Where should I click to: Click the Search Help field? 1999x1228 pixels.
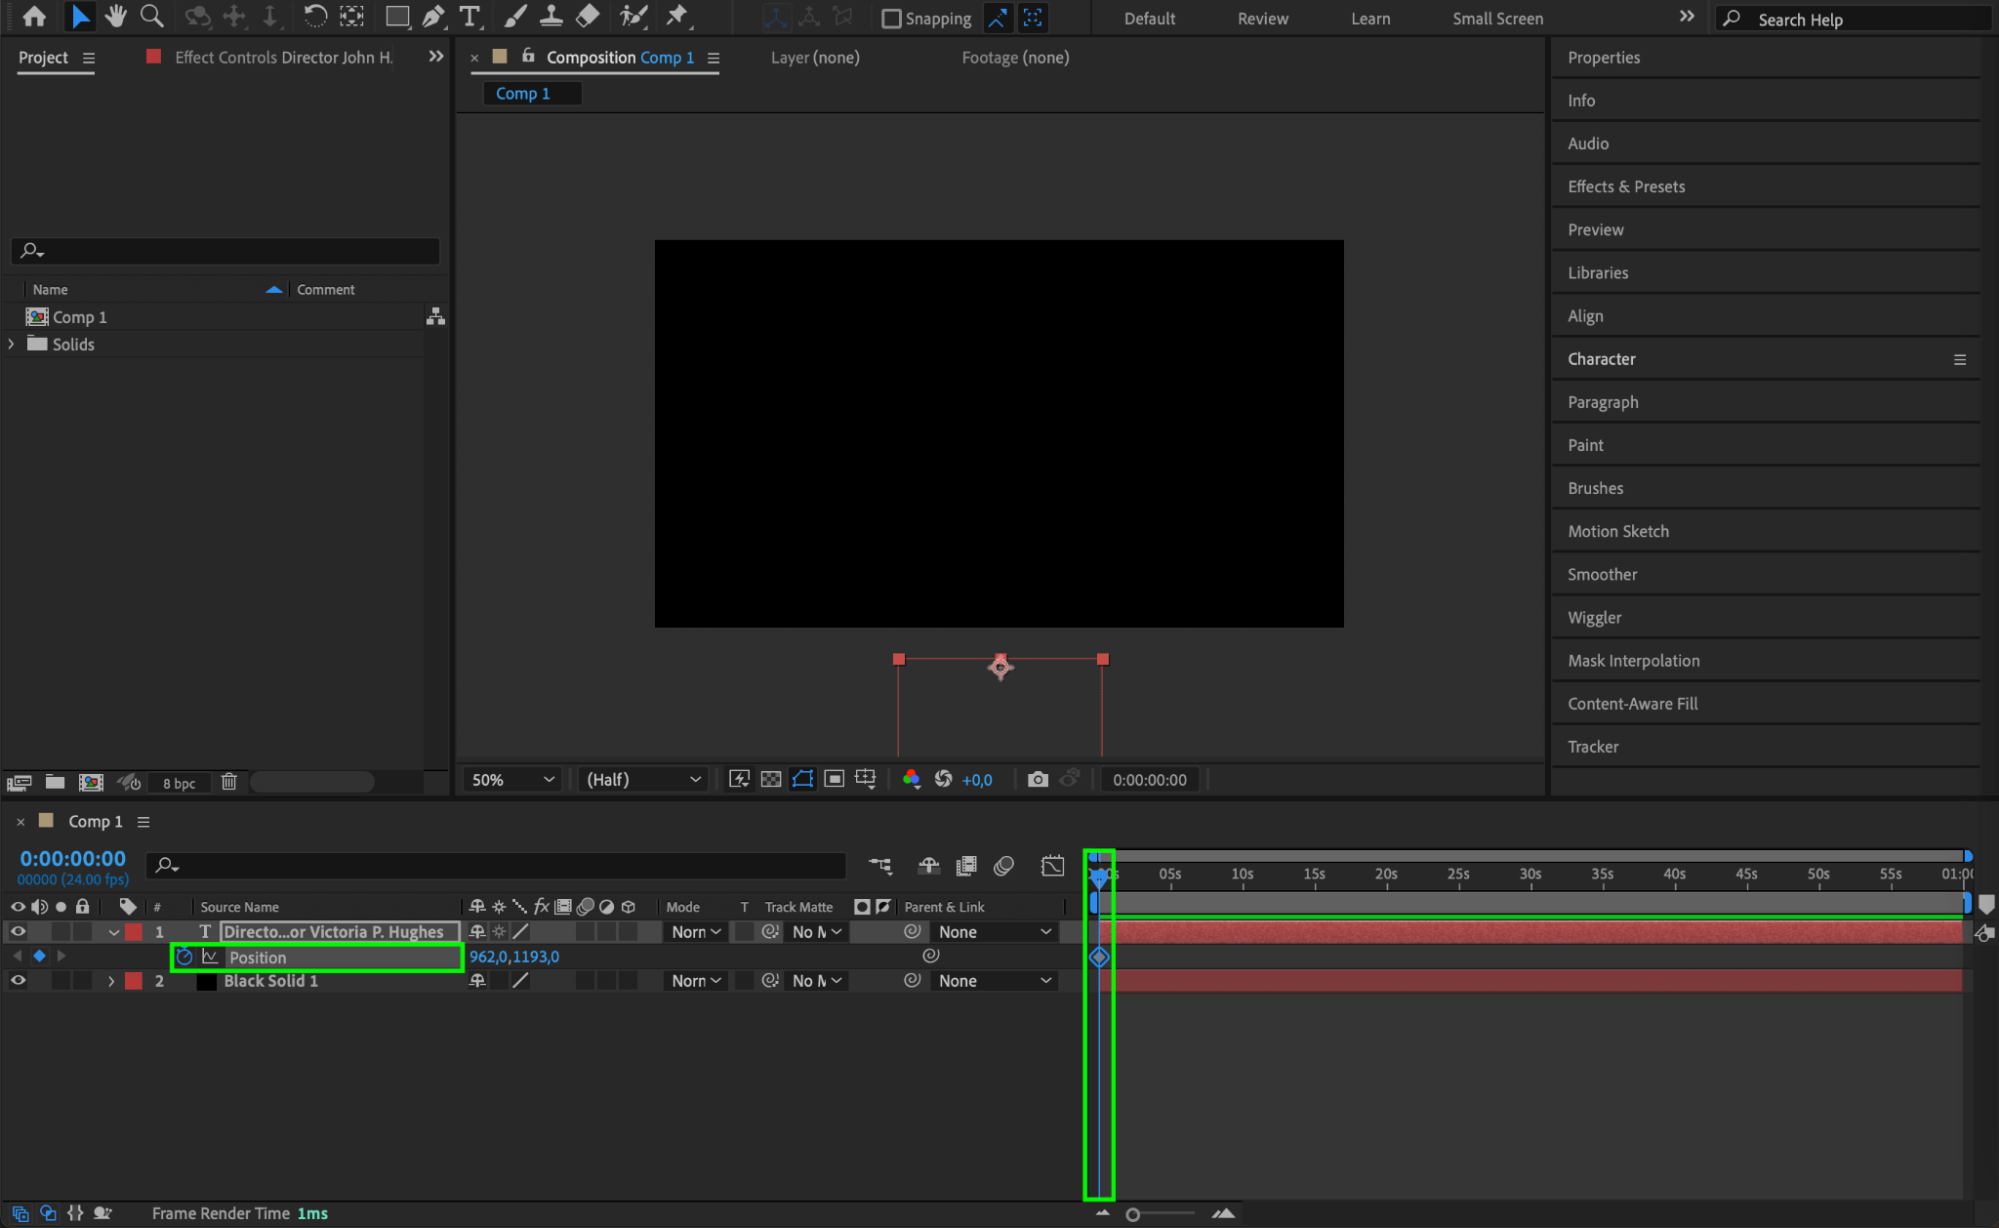(1860, 19)
